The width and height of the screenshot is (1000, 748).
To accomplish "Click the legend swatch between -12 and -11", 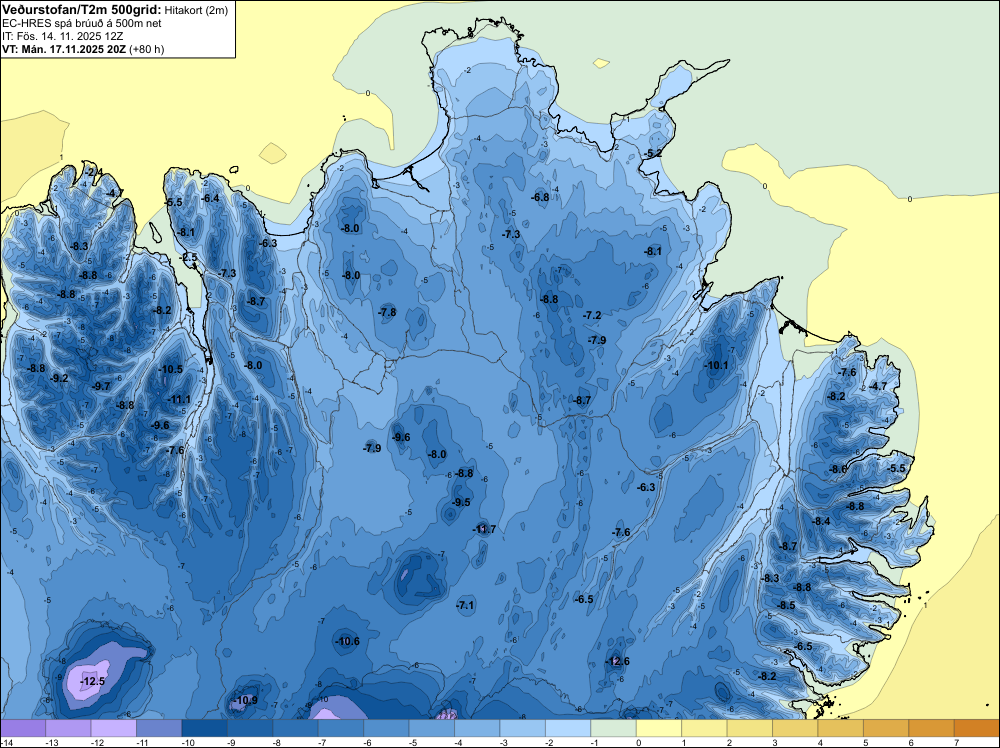I will 114,728.
